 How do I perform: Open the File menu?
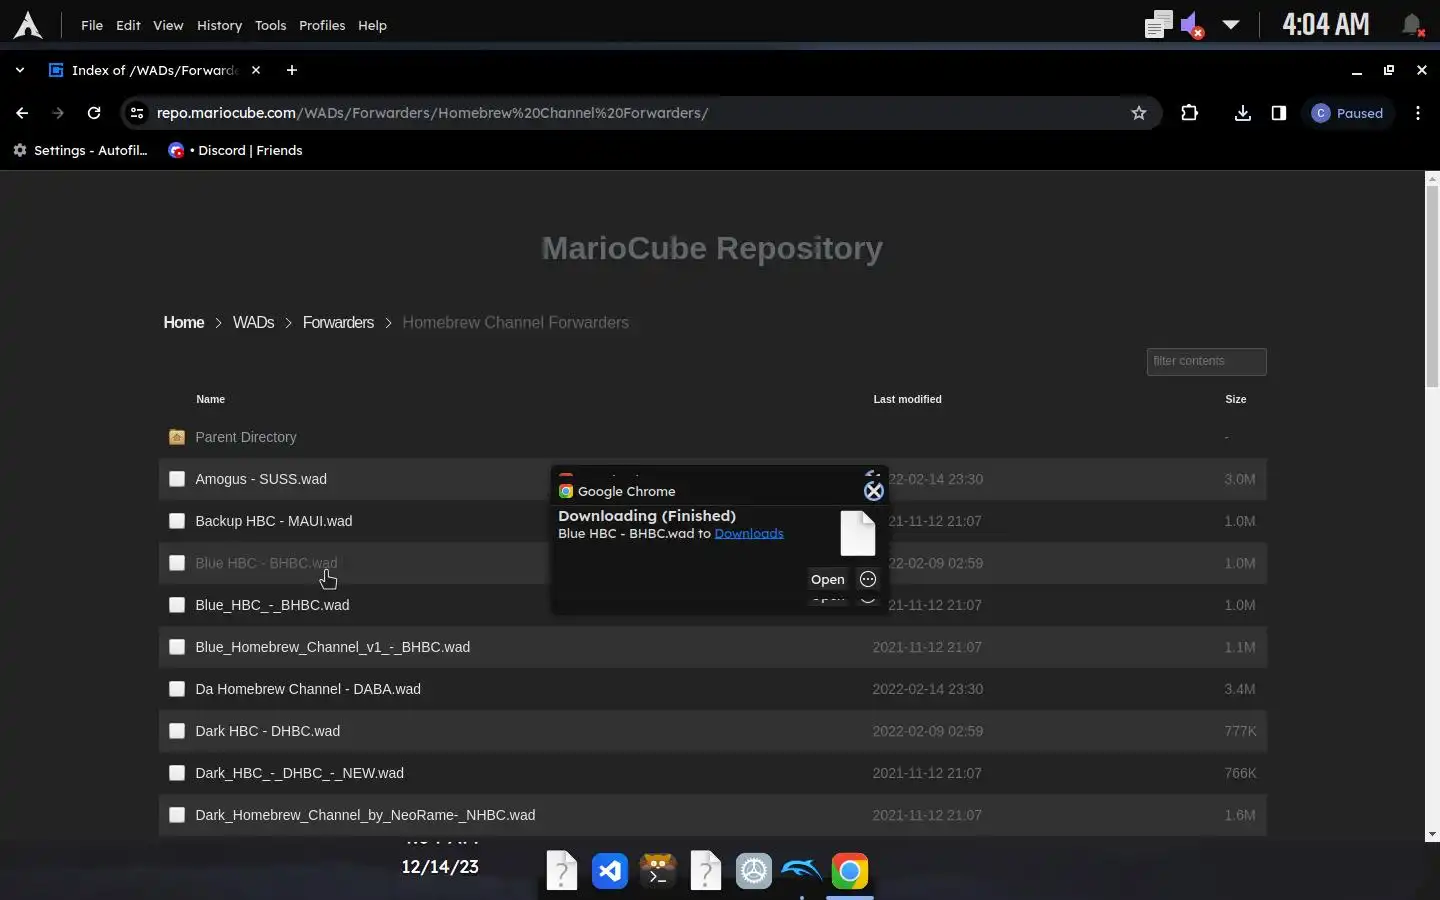point(92,25)
